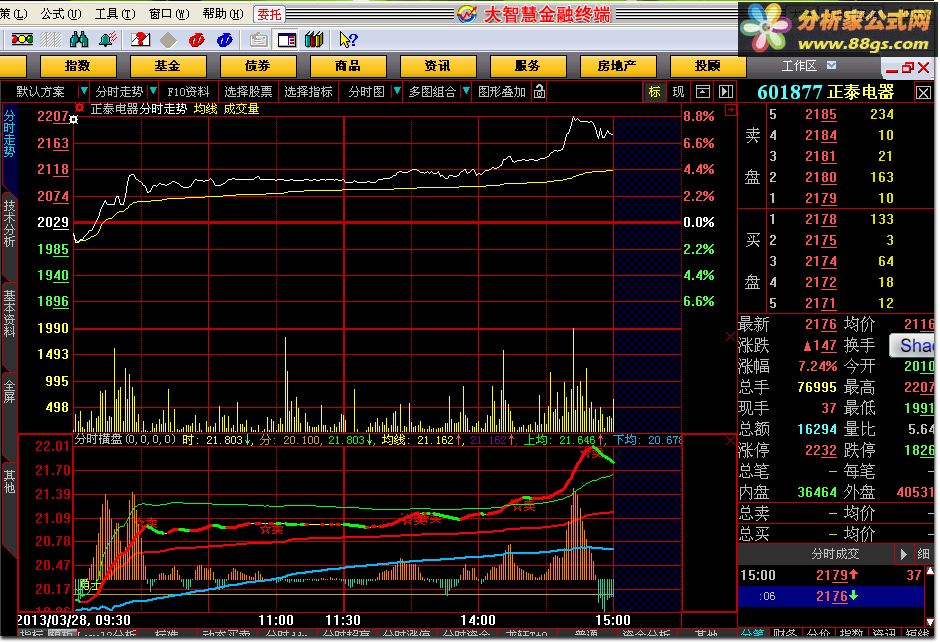The width and height of the screenshot is (940, 643).
Task: Click 均线 legend label in chart header
Action: 205,109
